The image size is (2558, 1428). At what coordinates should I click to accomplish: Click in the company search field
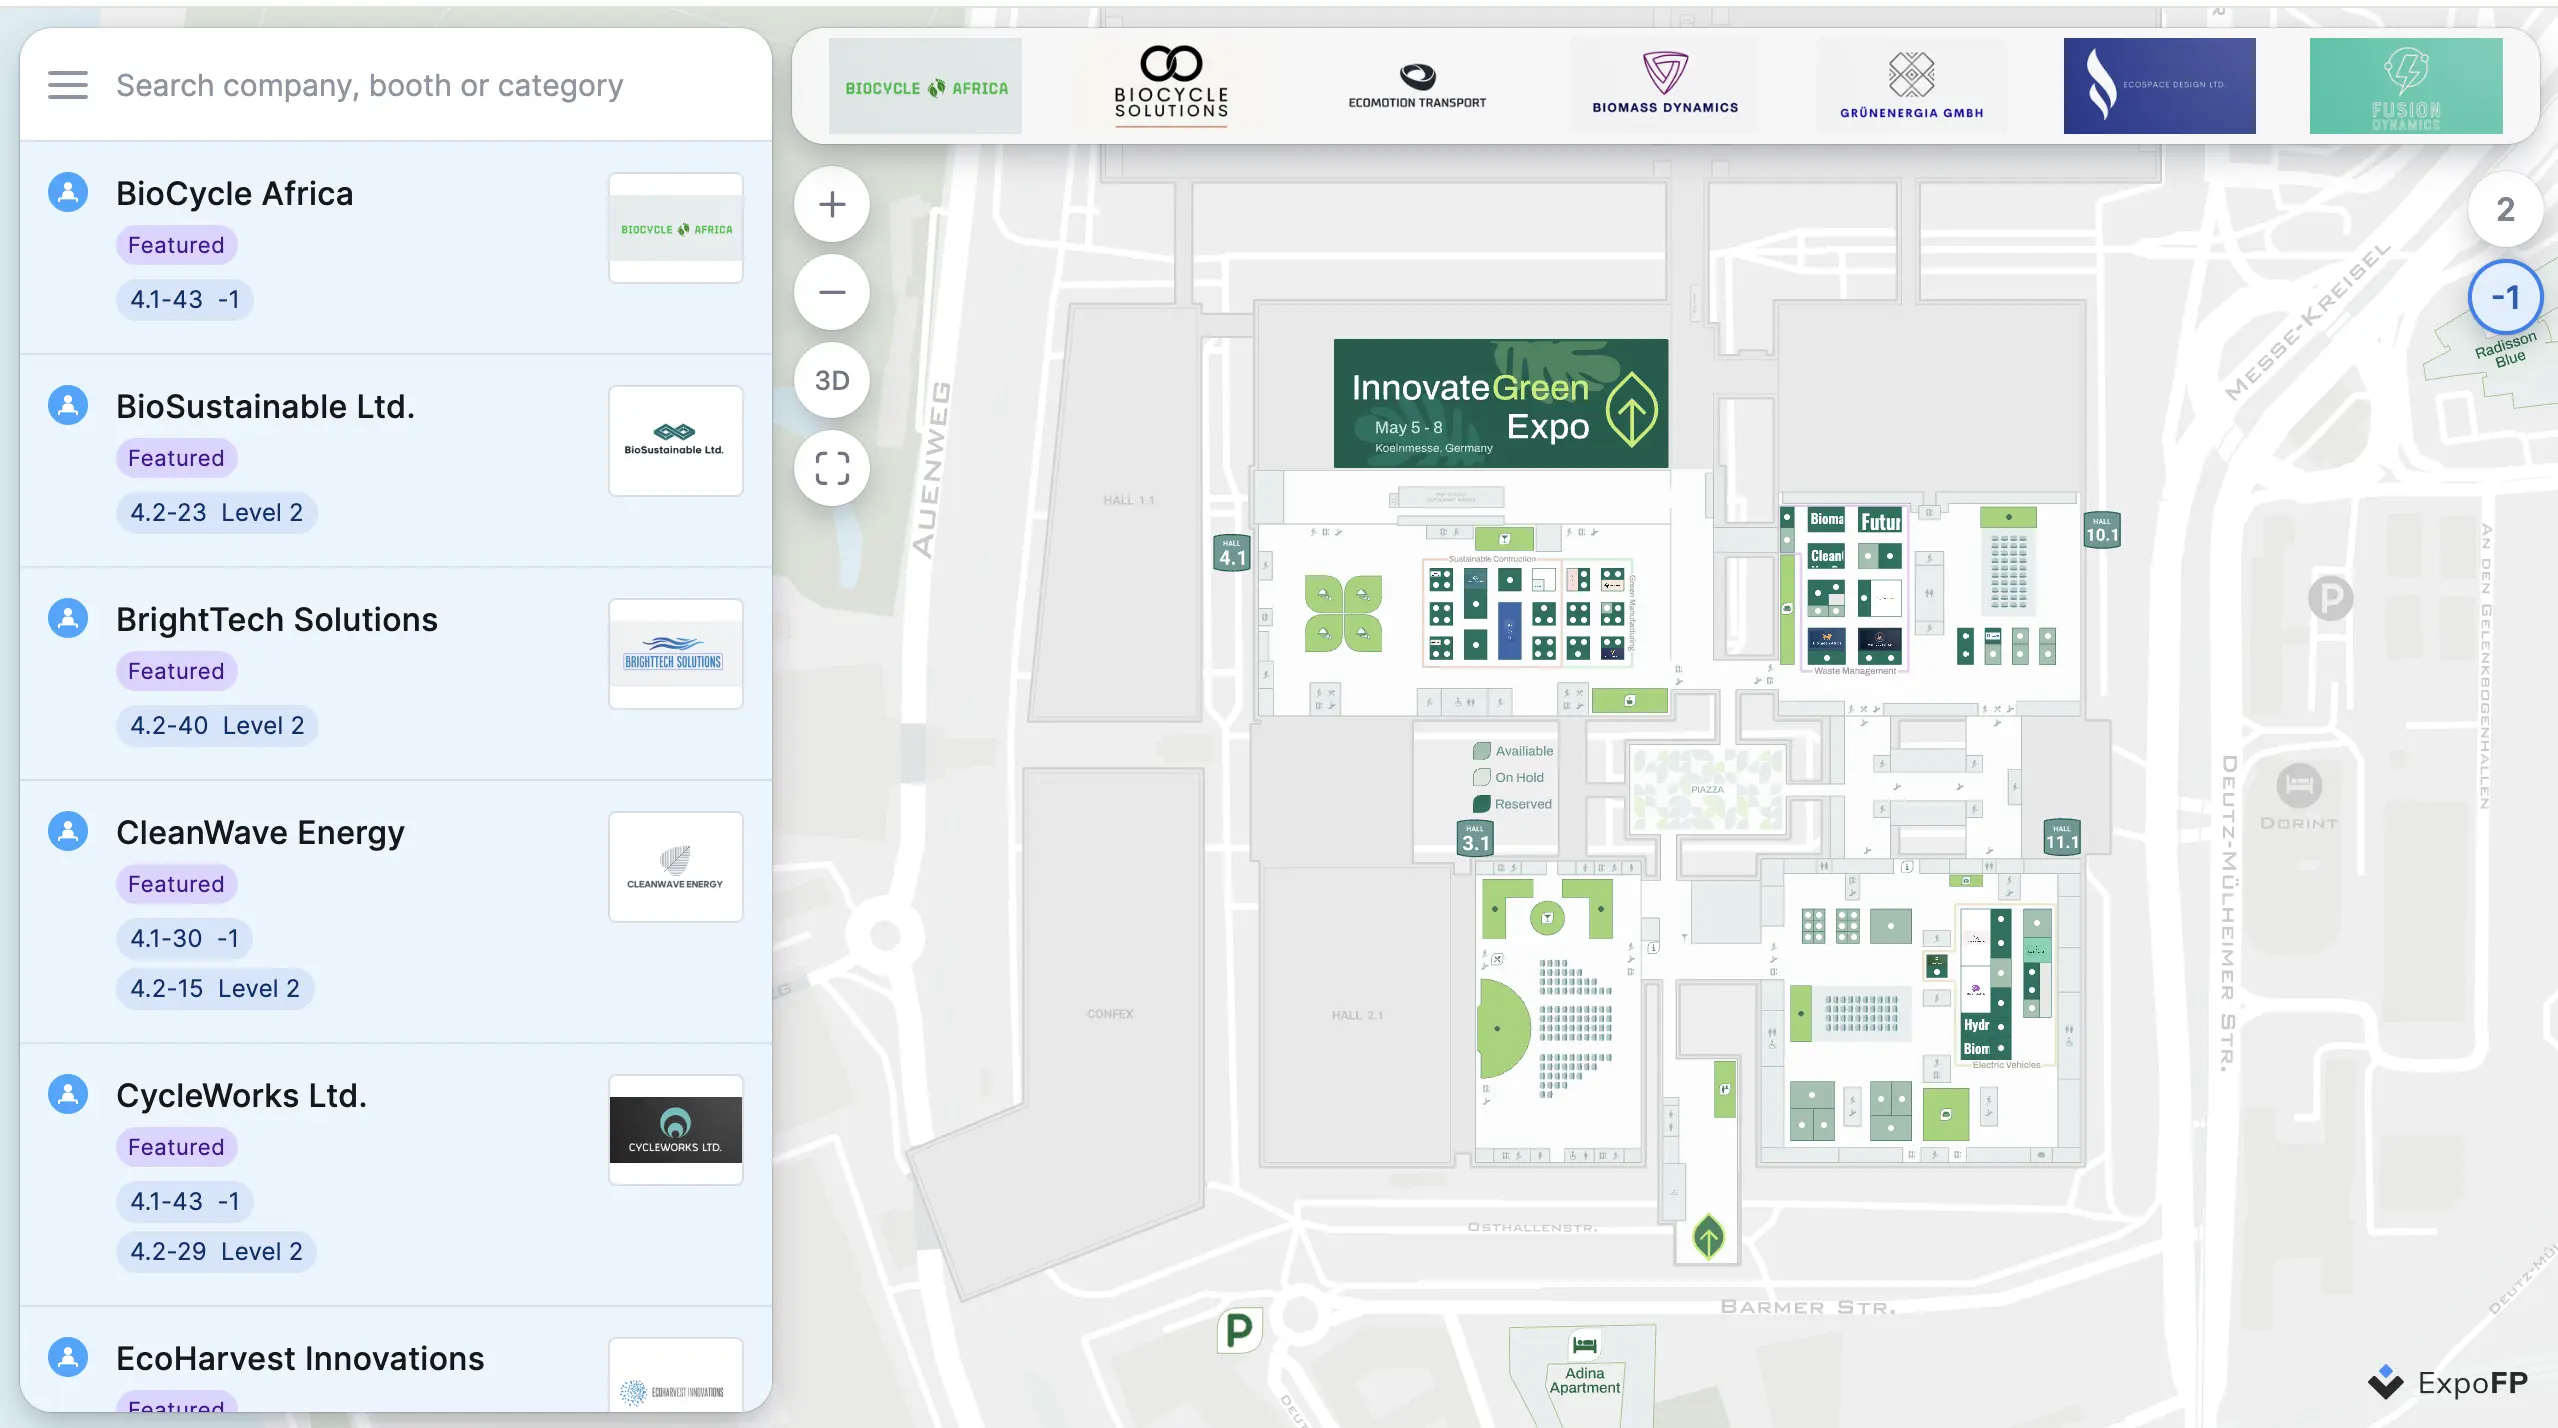(x=370, y=85)
